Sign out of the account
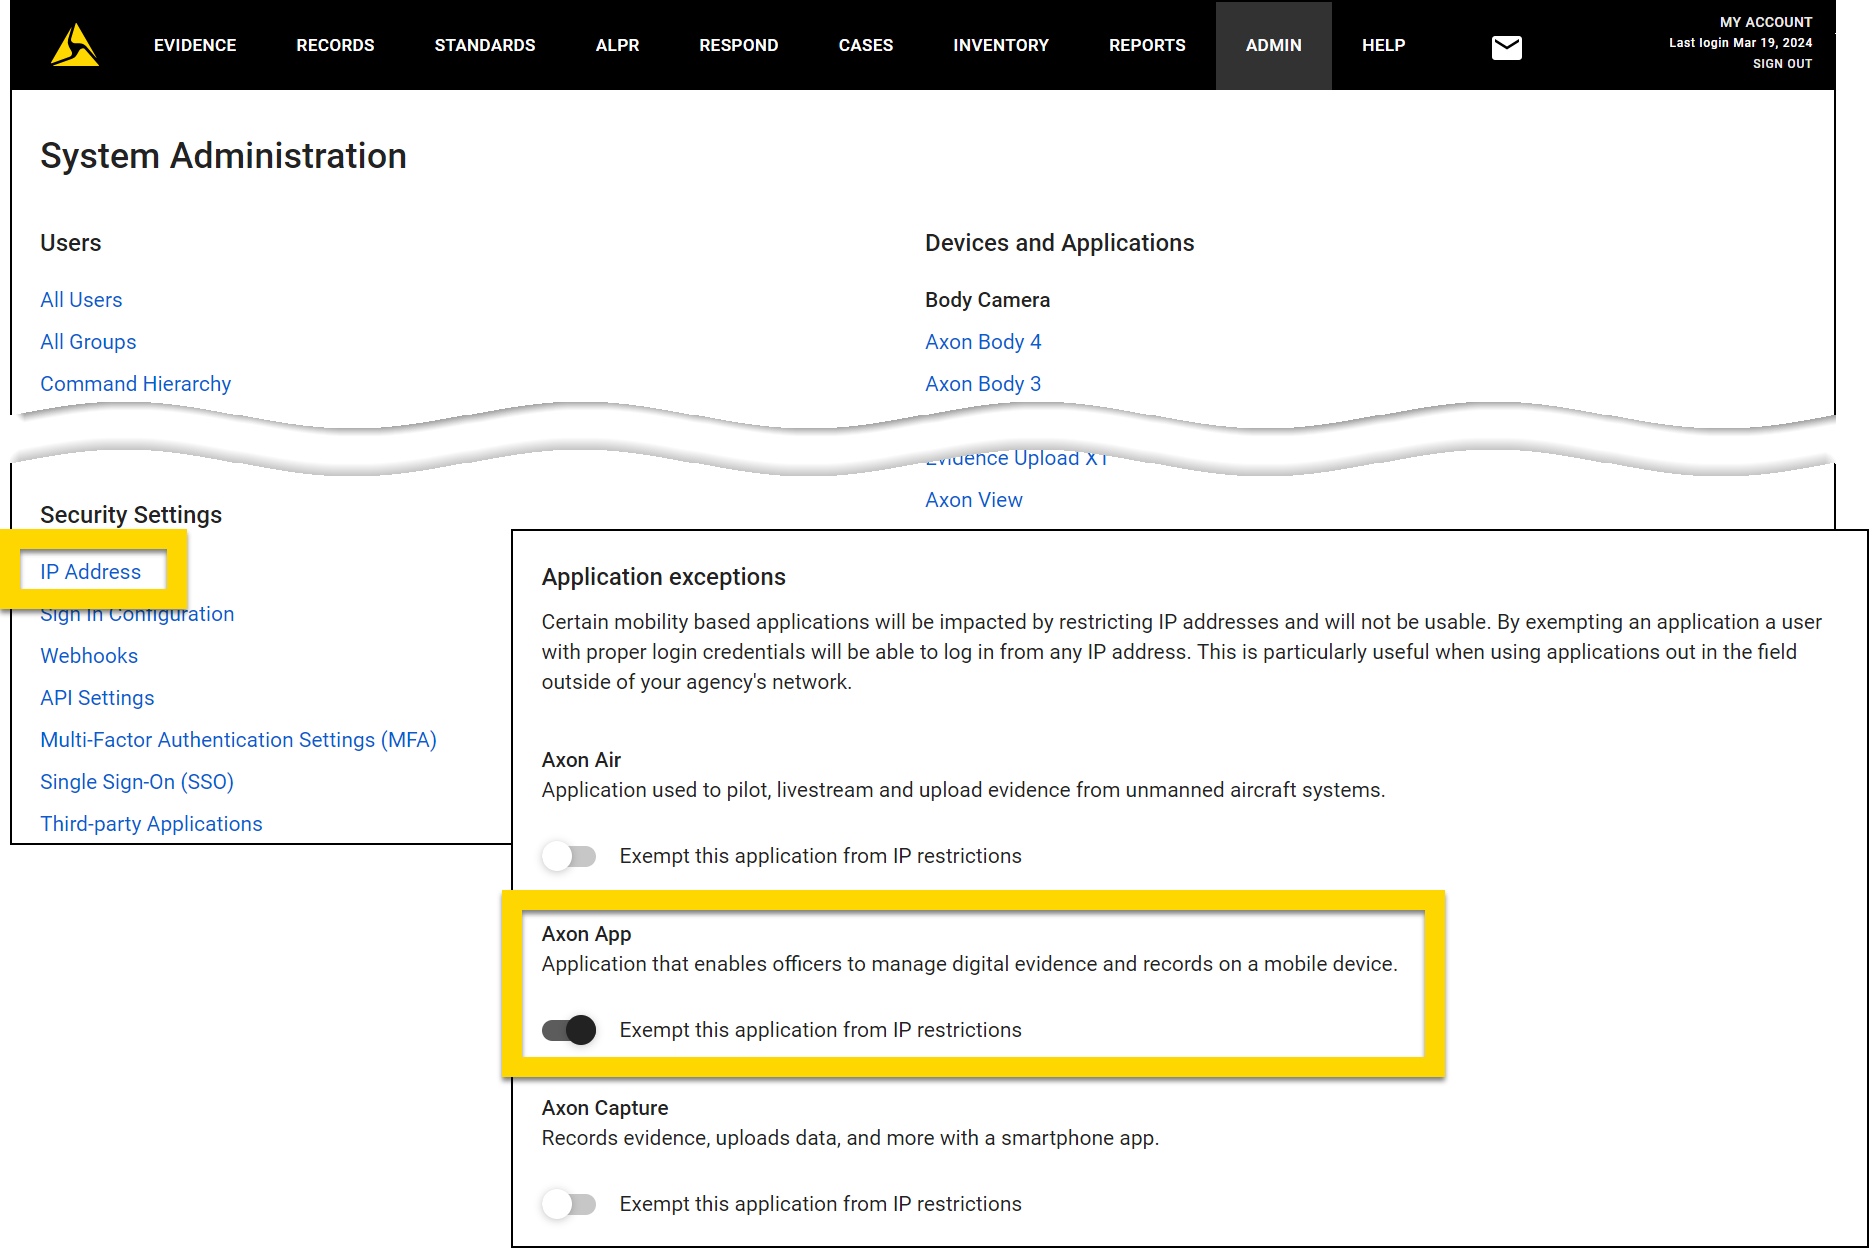This screenshot has width=1869, height=1248. pyautogui.click(x=1782, y=63)
